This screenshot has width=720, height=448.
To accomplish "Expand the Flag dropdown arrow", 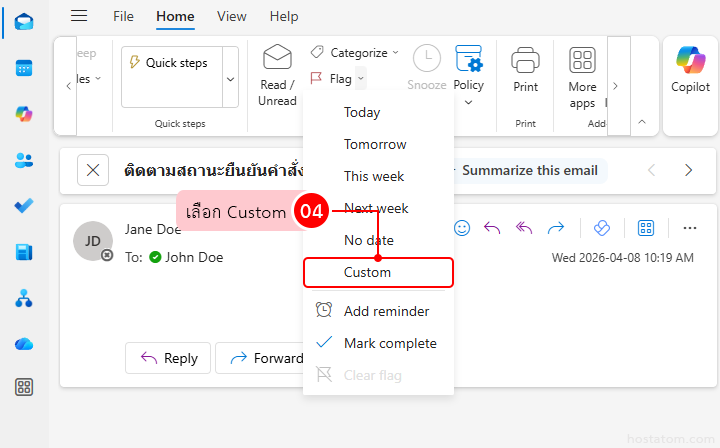I will point(361,78).
